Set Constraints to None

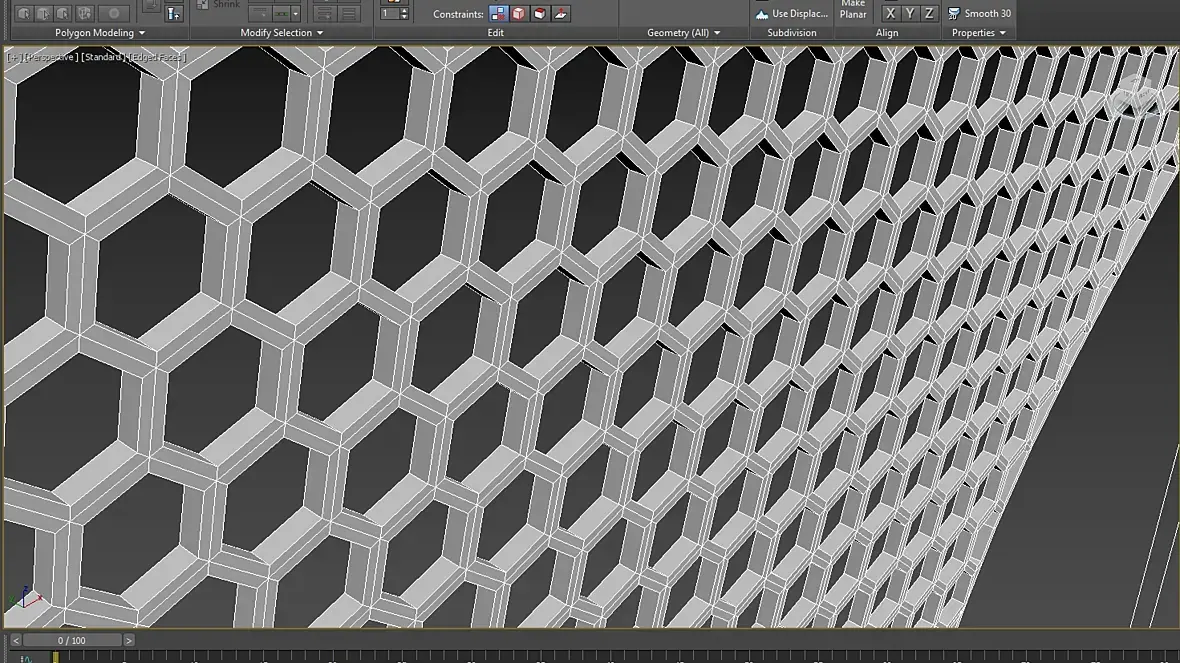click(x=497, y=14)
